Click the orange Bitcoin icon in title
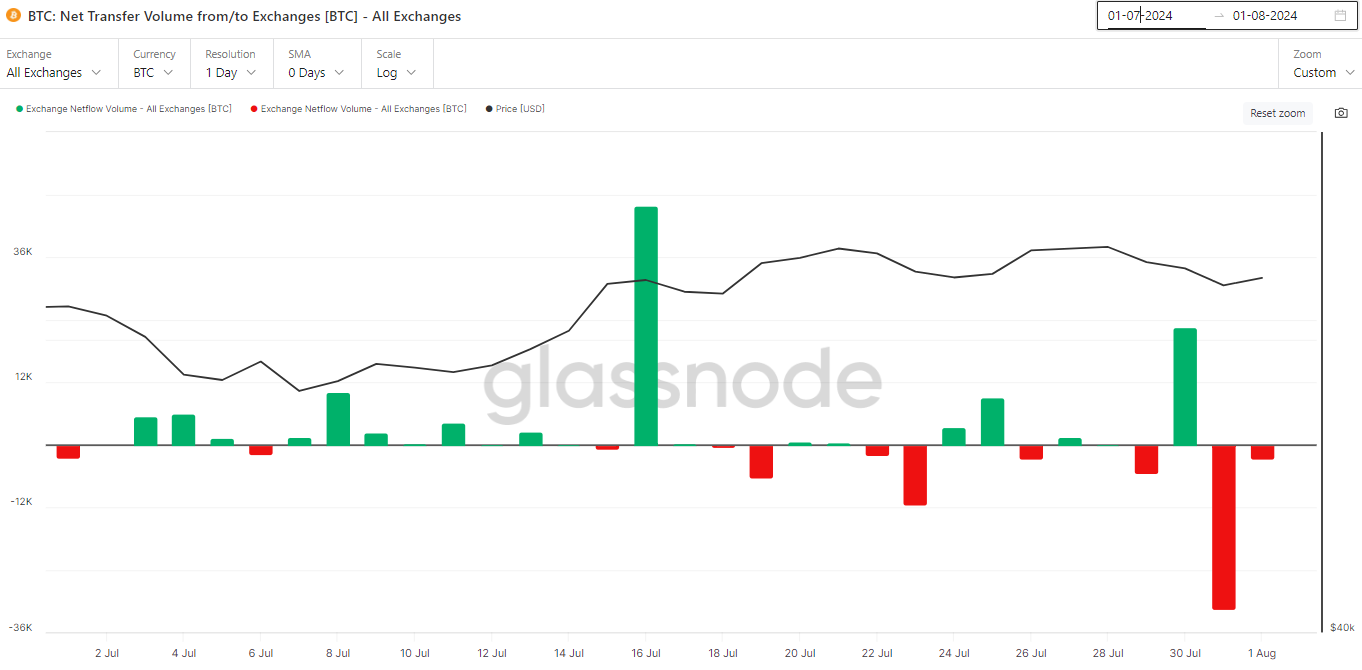Screen dimensions: 1362x670 (x=13, y=16)
